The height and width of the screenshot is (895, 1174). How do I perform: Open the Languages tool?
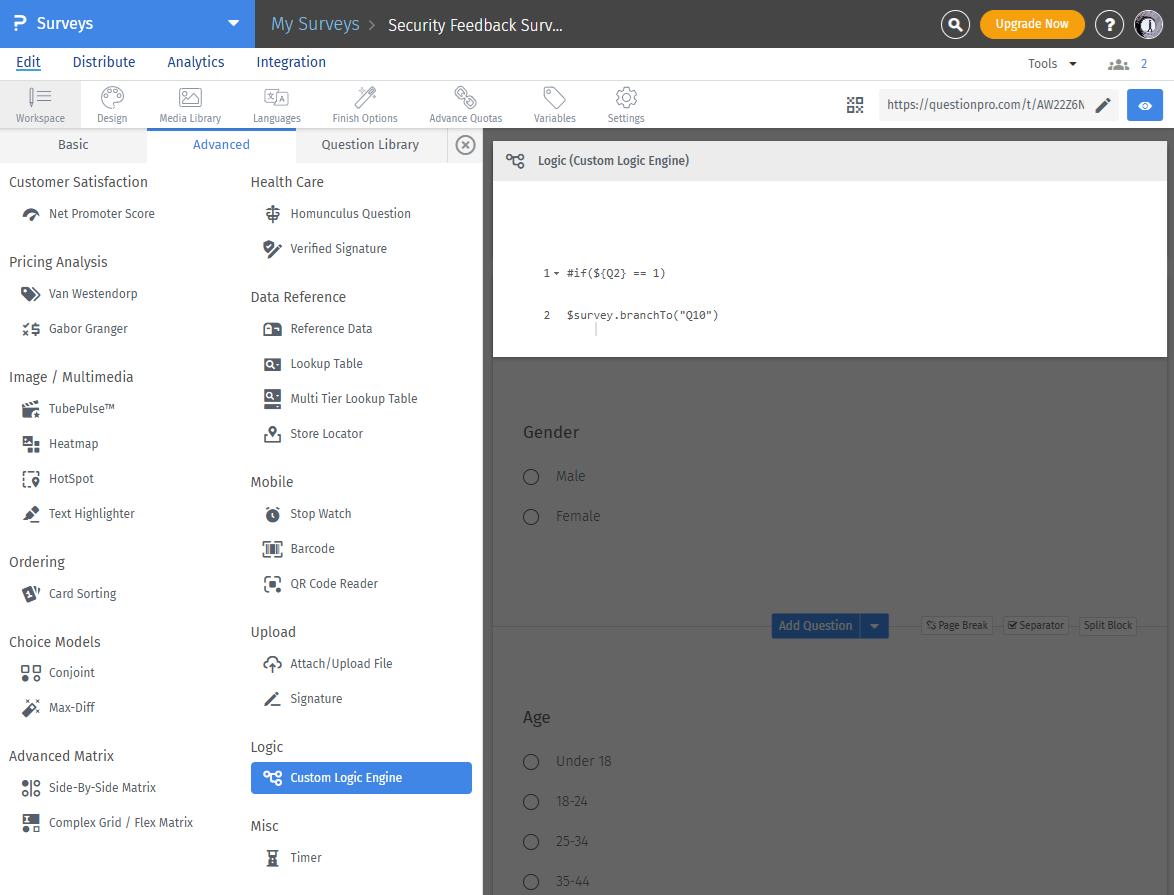point(276,104)
